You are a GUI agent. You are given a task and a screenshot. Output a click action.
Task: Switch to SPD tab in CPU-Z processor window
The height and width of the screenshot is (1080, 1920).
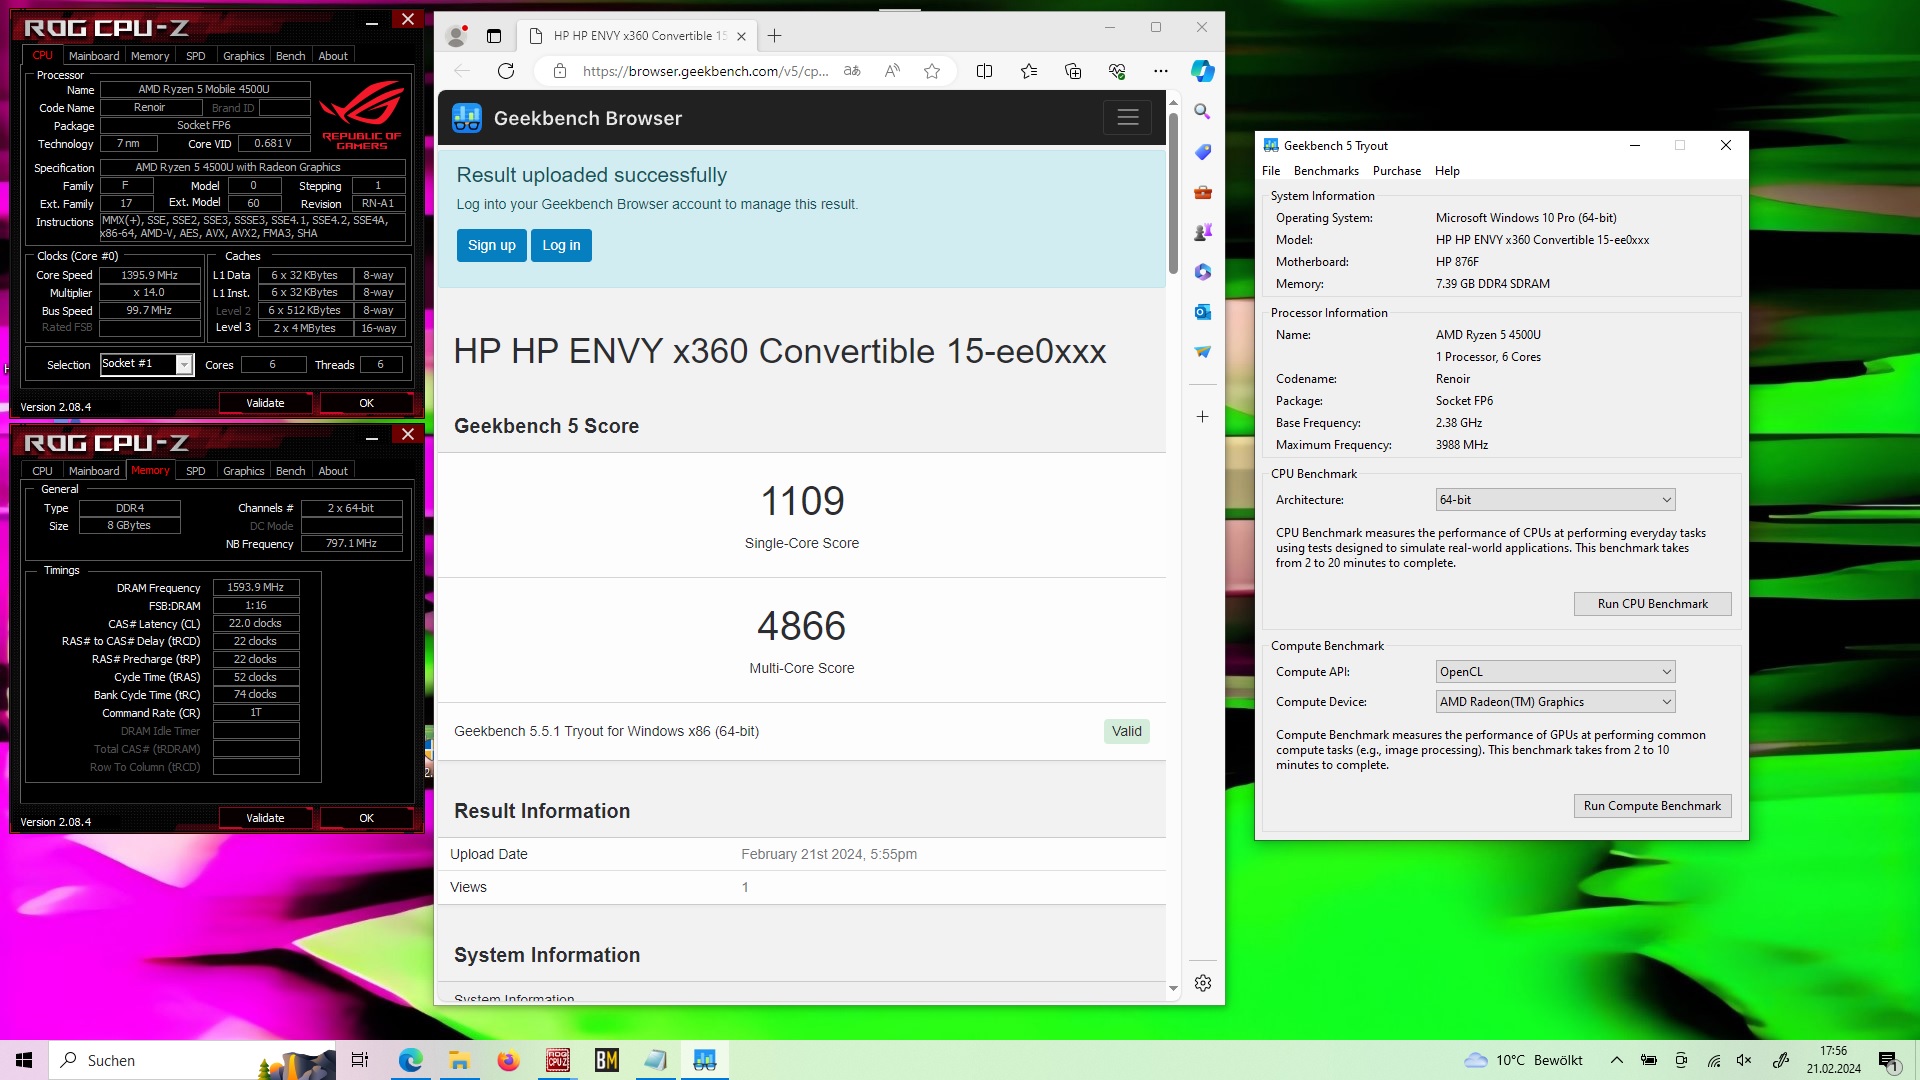[196, 56]
